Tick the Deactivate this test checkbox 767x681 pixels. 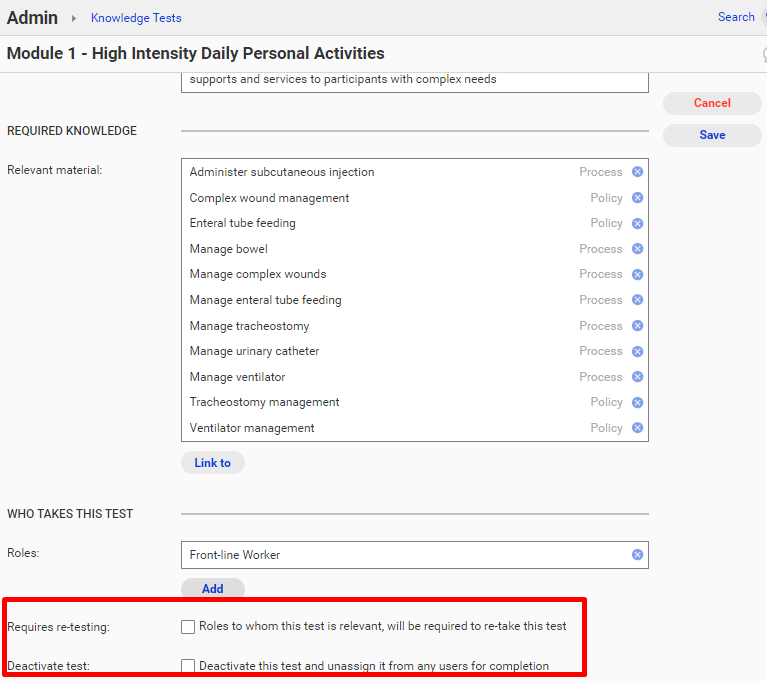(x=188, y=666)
